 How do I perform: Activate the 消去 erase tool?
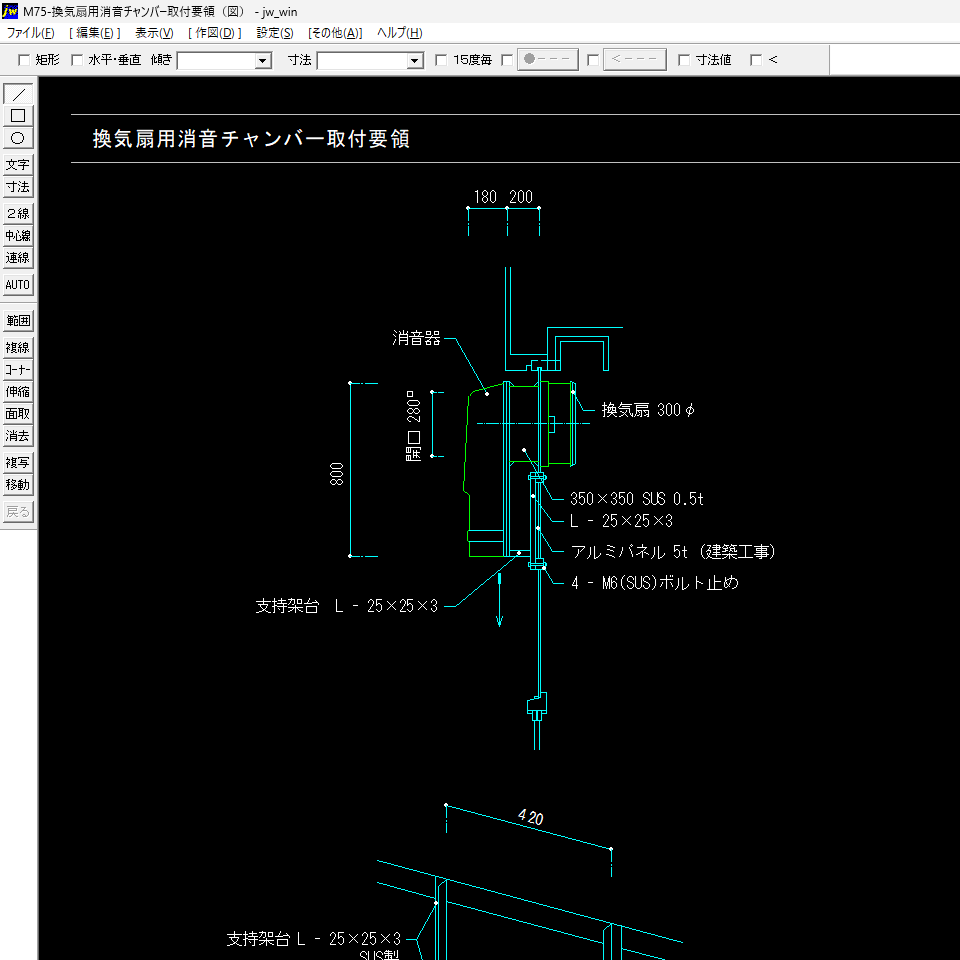18,436
